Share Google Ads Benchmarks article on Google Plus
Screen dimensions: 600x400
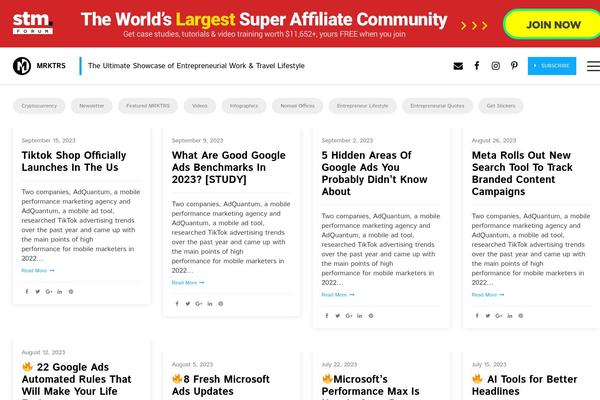(199, 304)
